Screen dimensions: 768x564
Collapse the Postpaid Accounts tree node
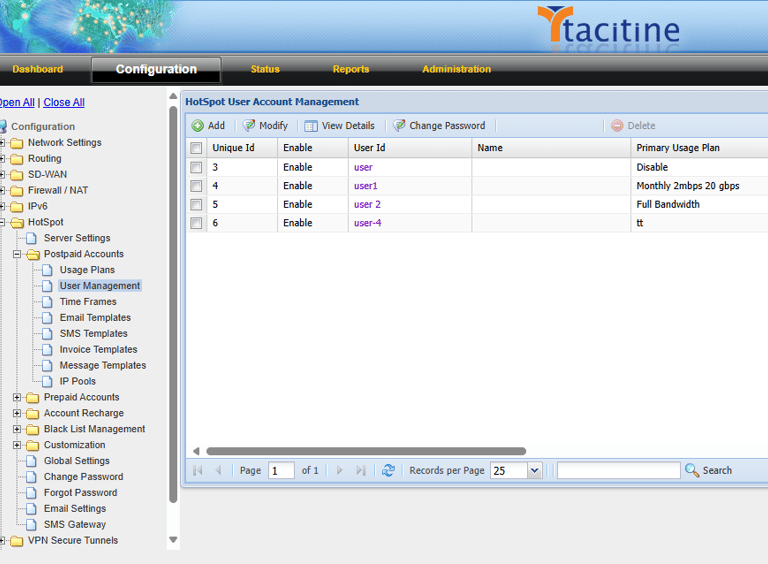17,254
